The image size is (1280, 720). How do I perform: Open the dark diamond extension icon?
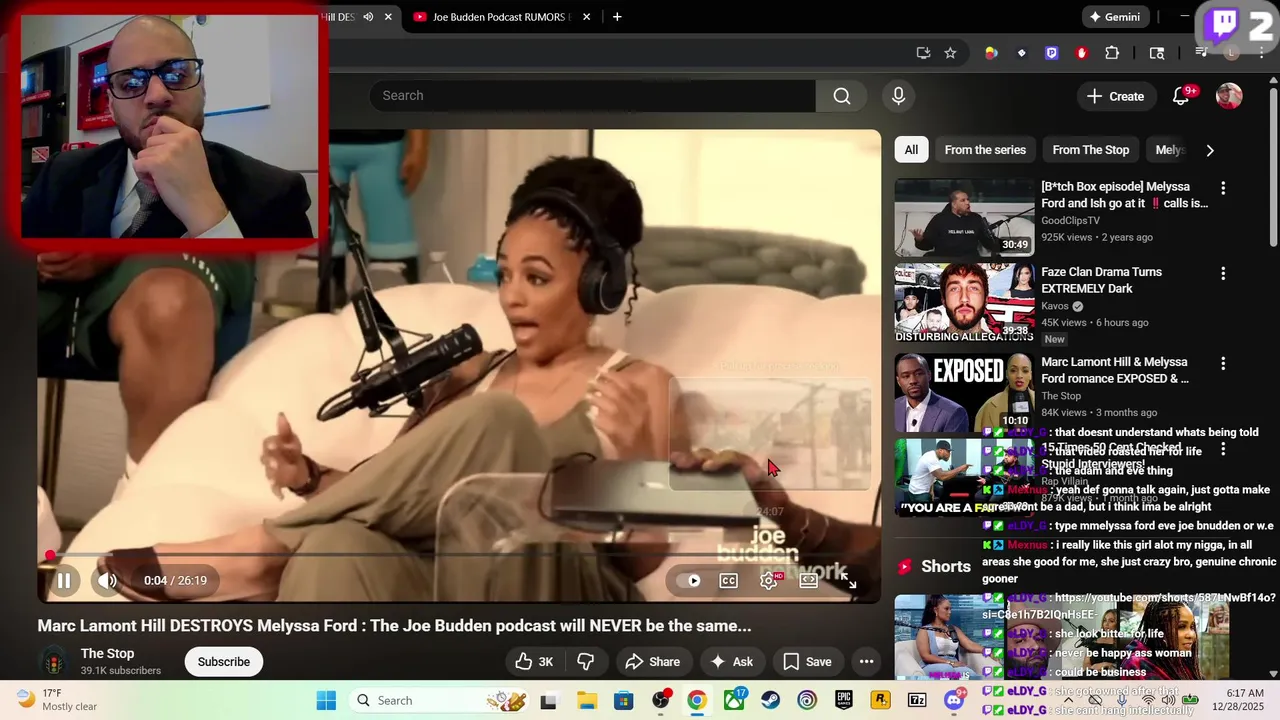[x=1021, y=53]
